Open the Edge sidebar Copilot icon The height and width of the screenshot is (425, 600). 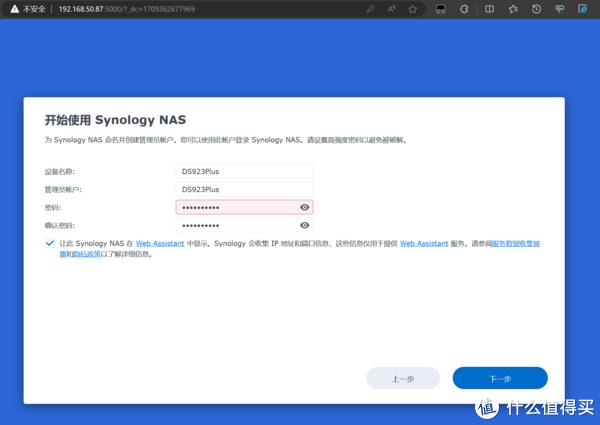coord(583,9)
